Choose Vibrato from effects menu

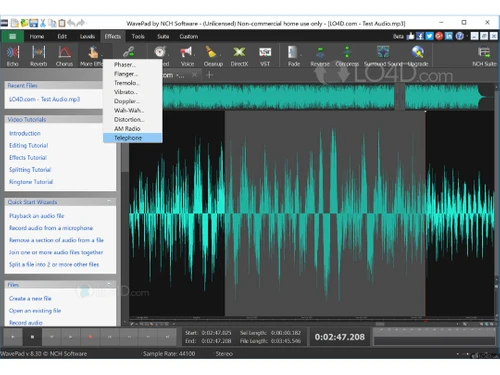[133, 92]
